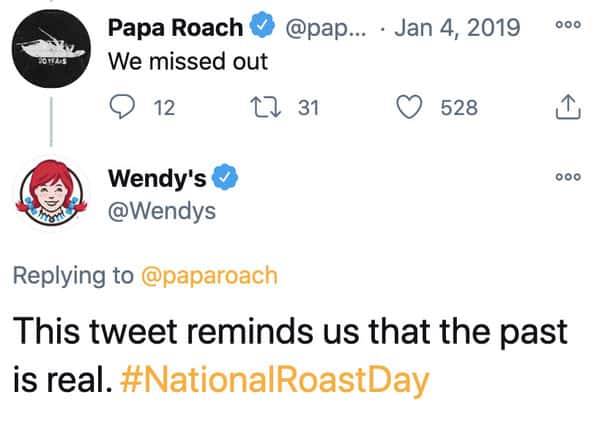Click the retweet count 31

tap(308, 107)
